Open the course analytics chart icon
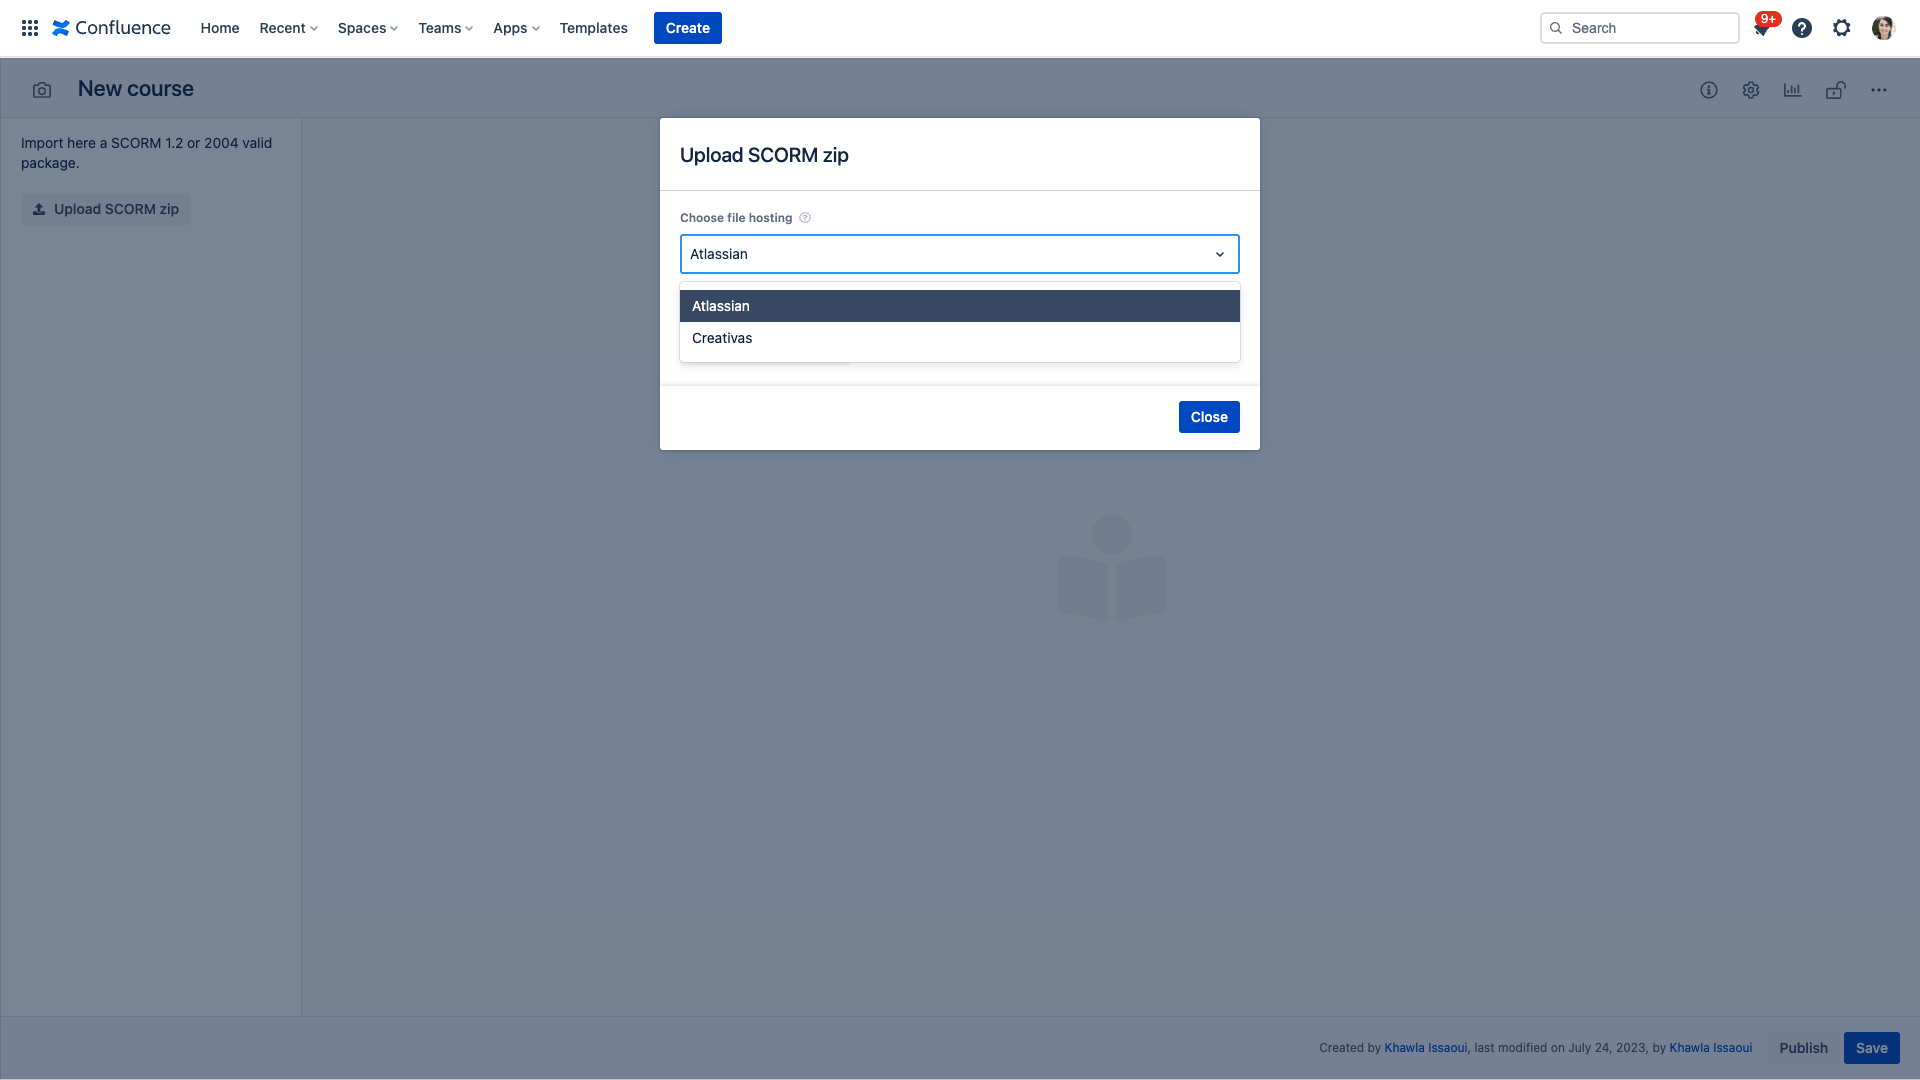Image resolution: width=1920 pixels, height=1080 pixels. pyautogui.click(x=1793, y=90)
